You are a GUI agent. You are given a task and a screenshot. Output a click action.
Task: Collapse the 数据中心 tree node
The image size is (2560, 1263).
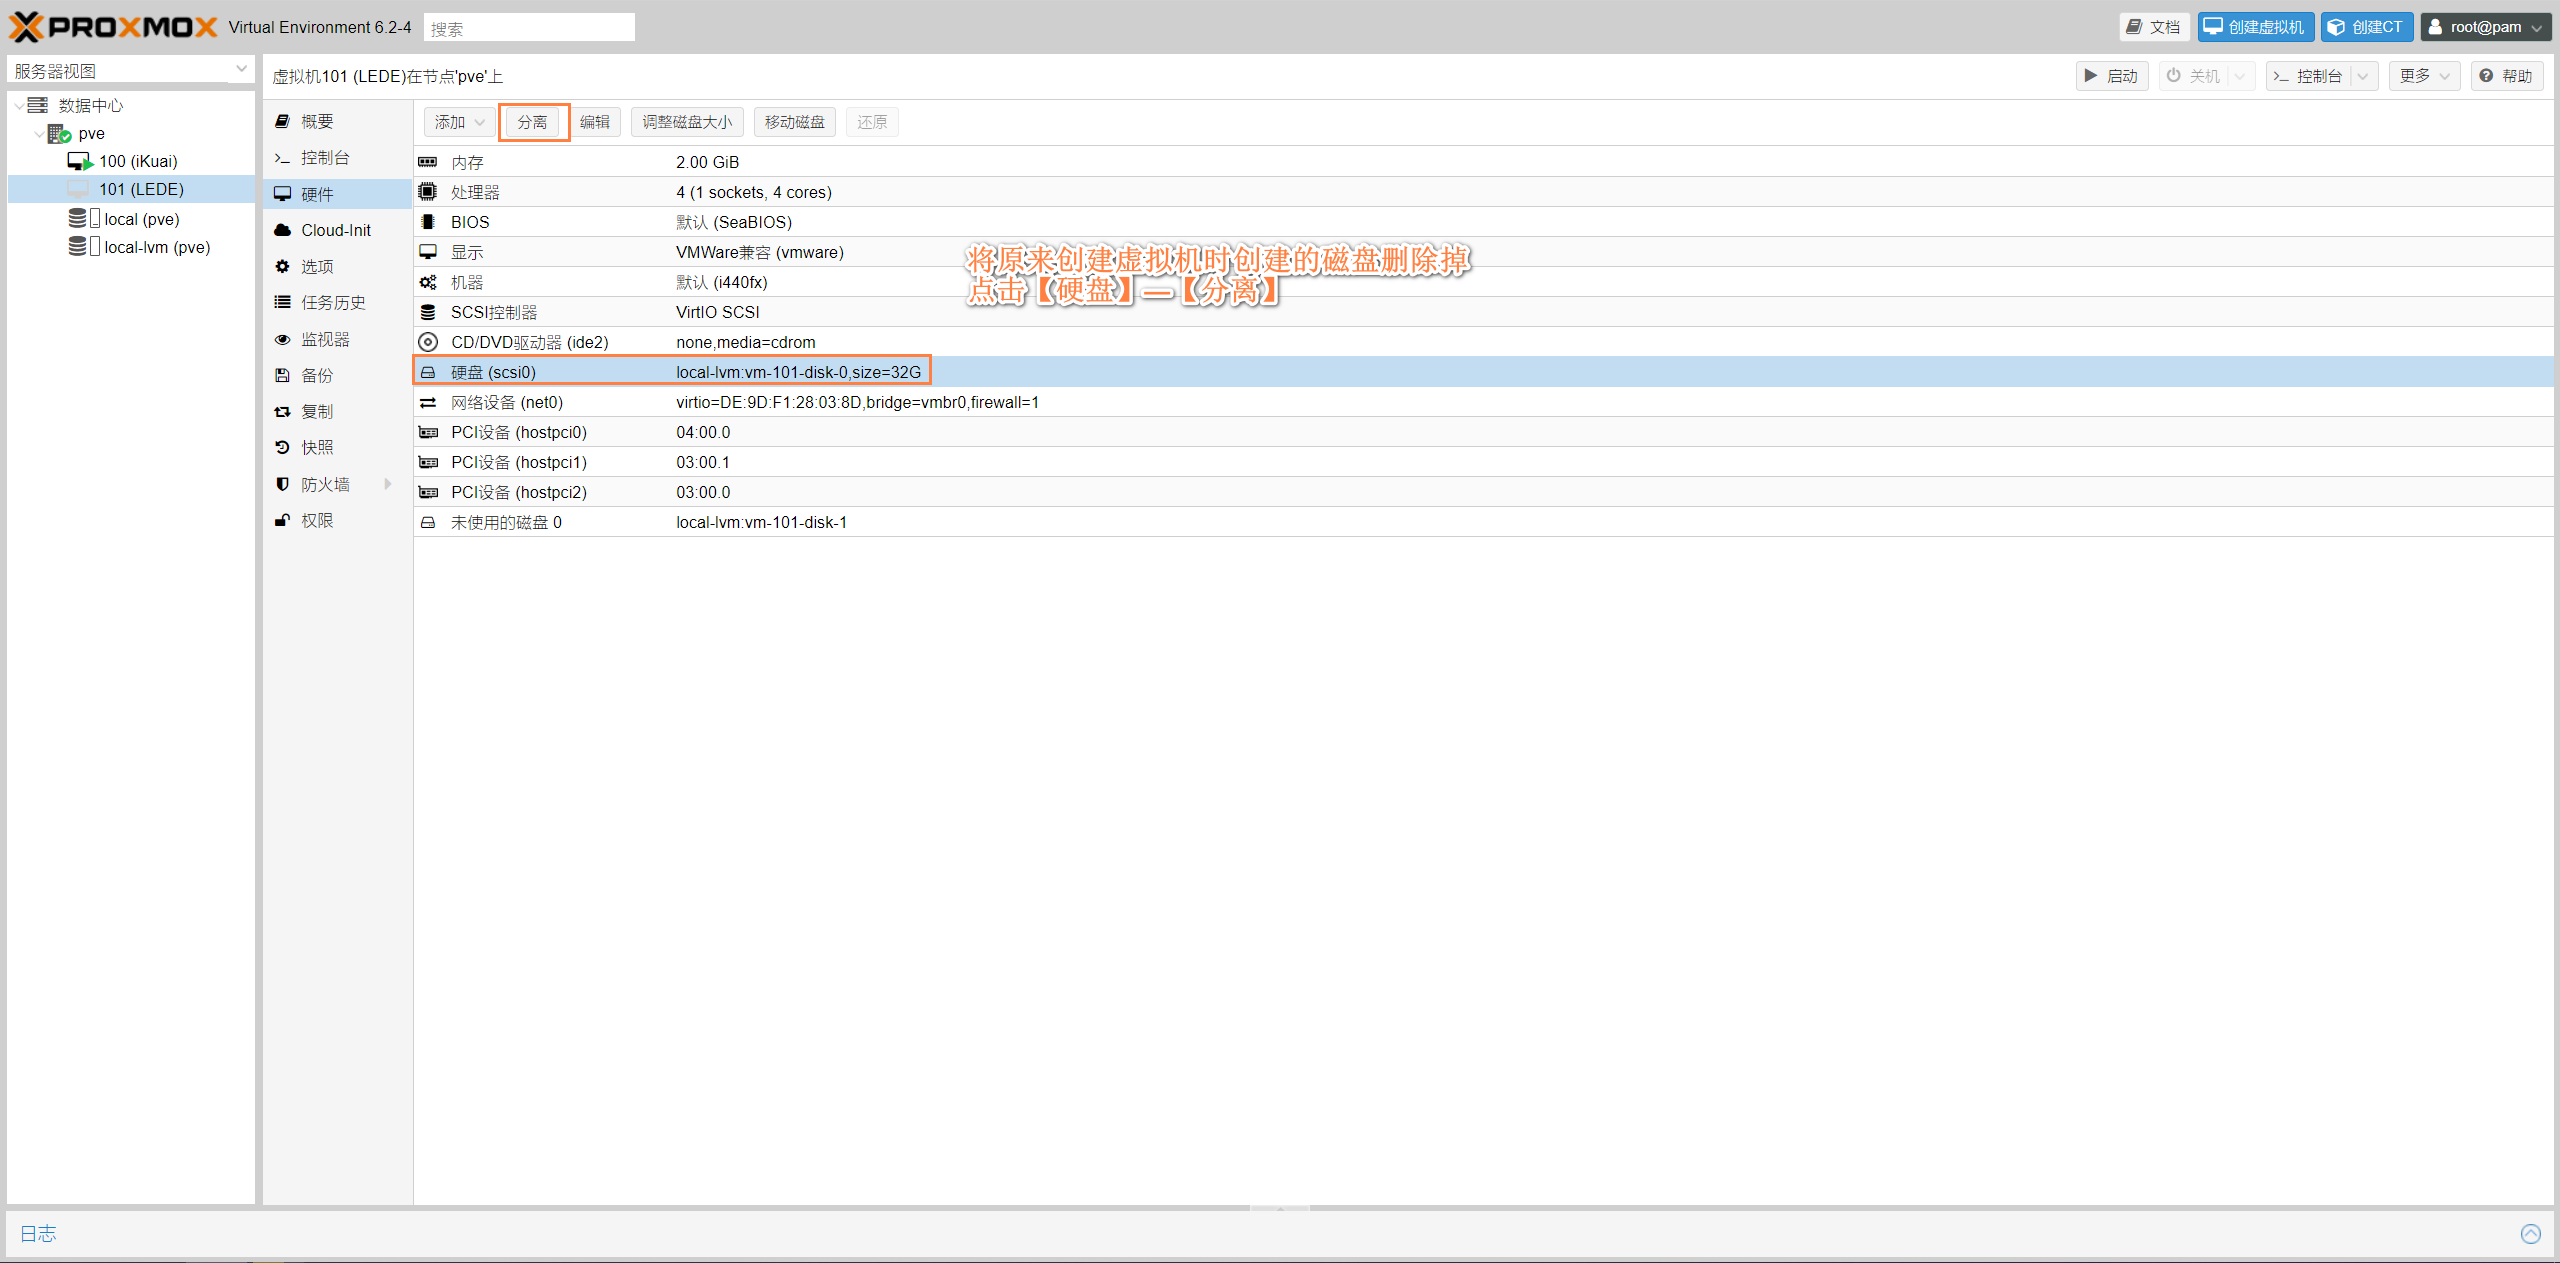tap(19, 106)
